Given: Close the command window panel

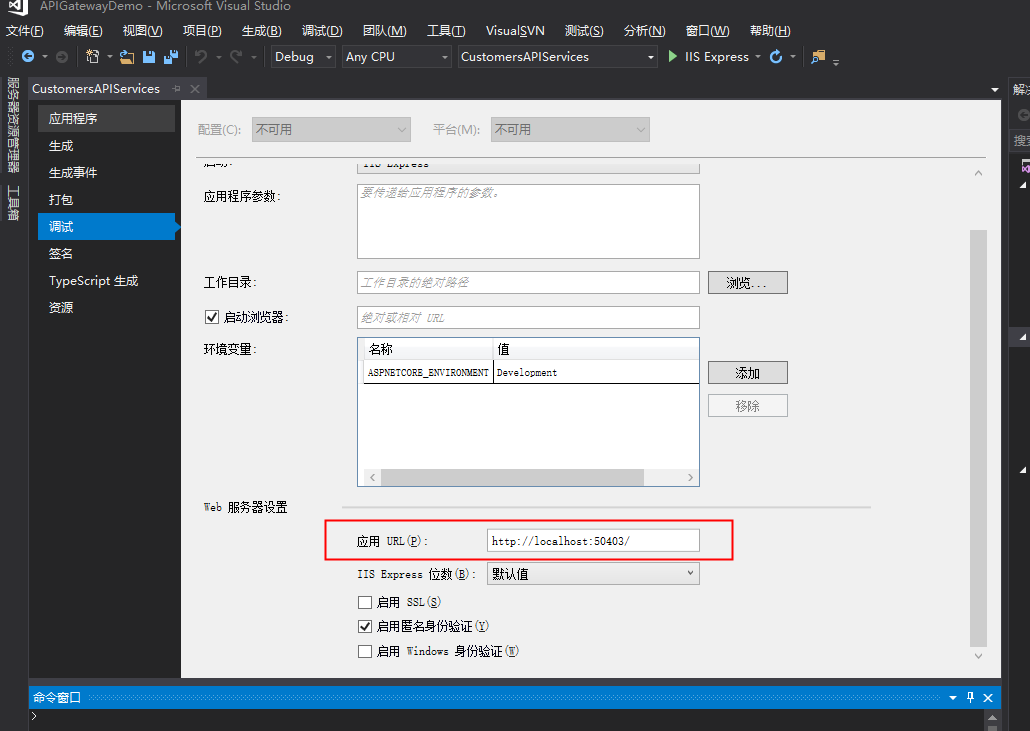Looking at the screenshot, I should click(x=988, y=698).
